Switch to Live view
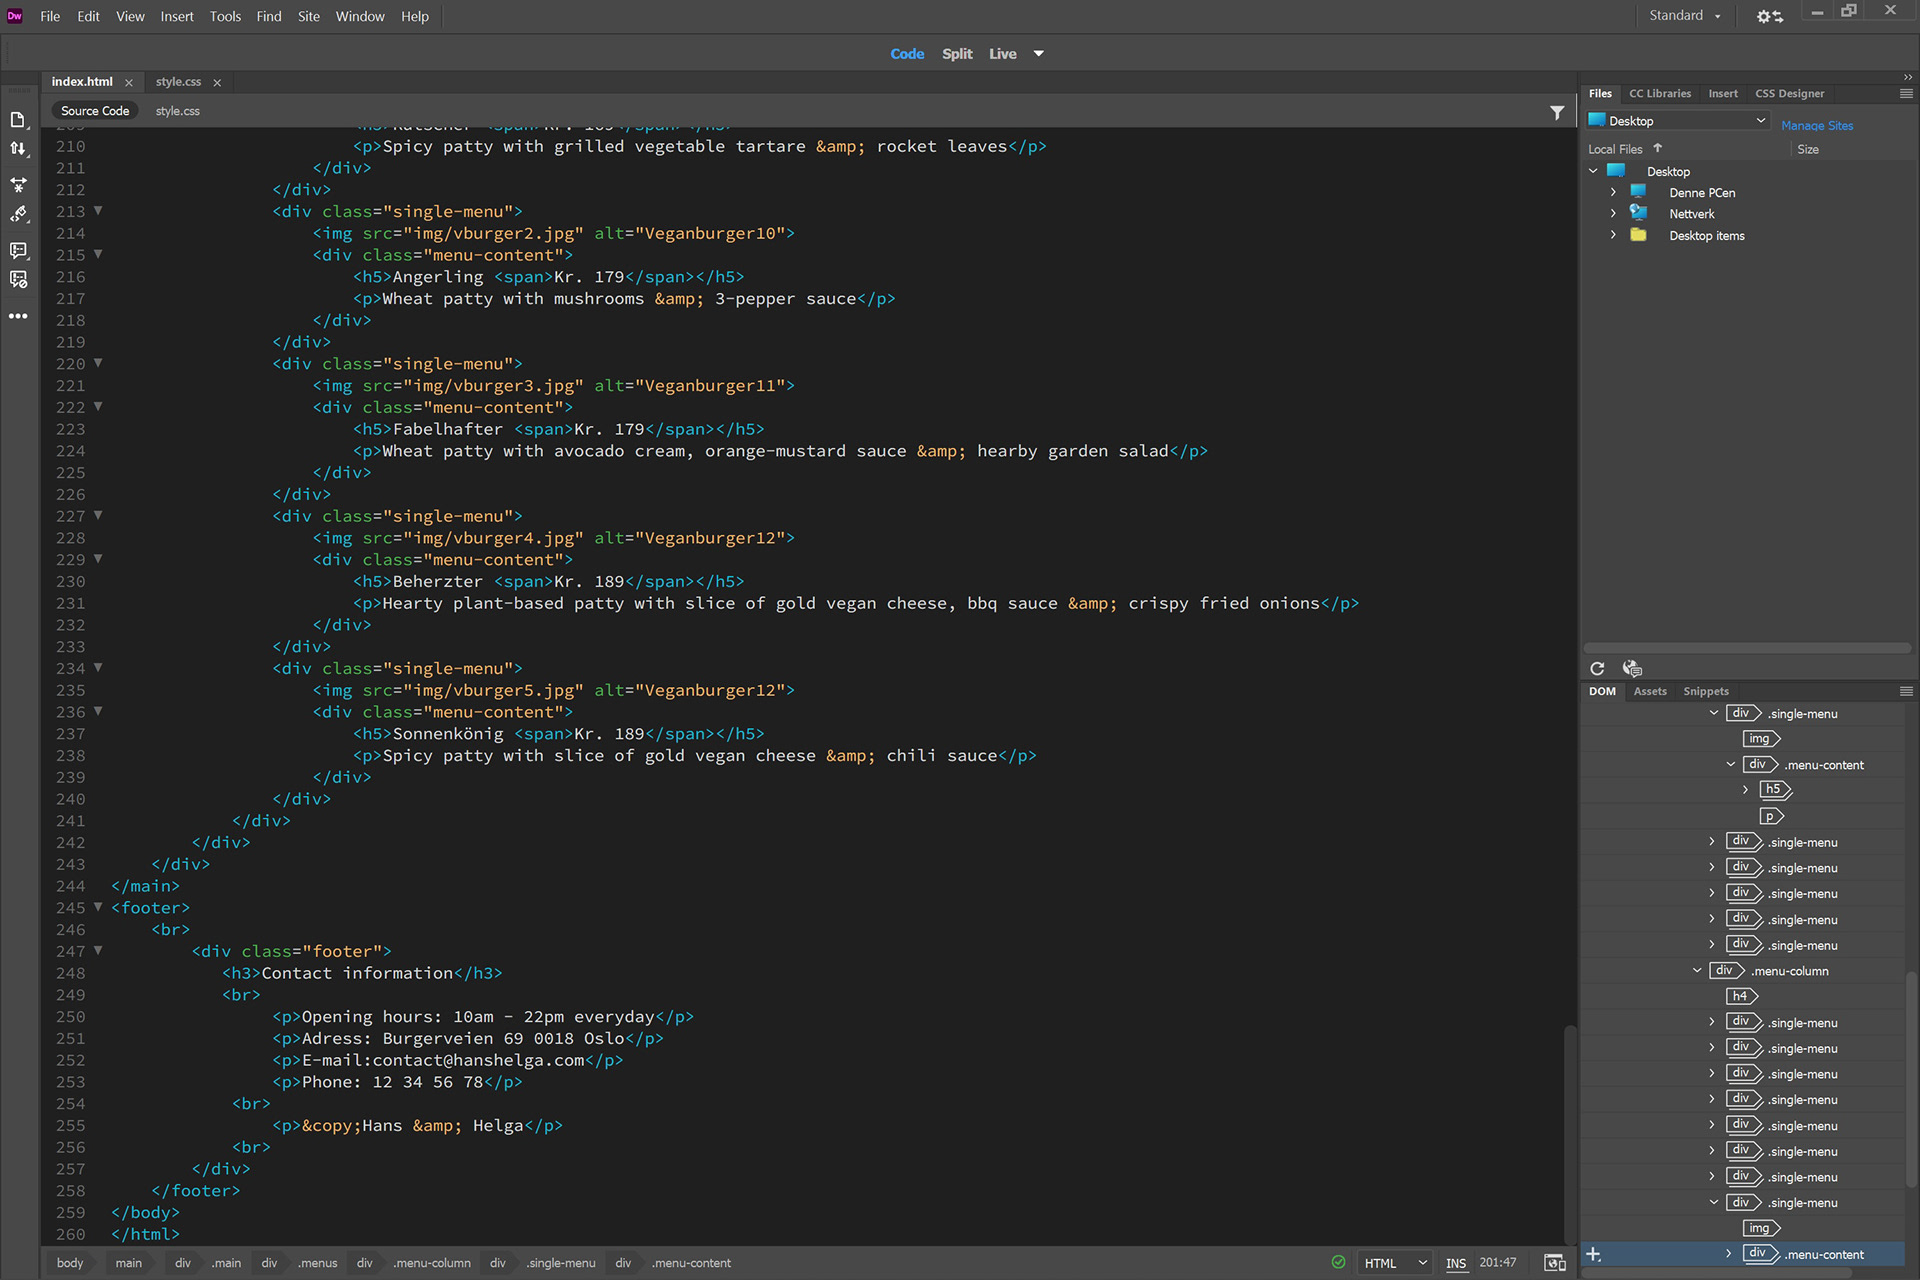The width and height of the screenshot is (1920, 1280). 1003,54
